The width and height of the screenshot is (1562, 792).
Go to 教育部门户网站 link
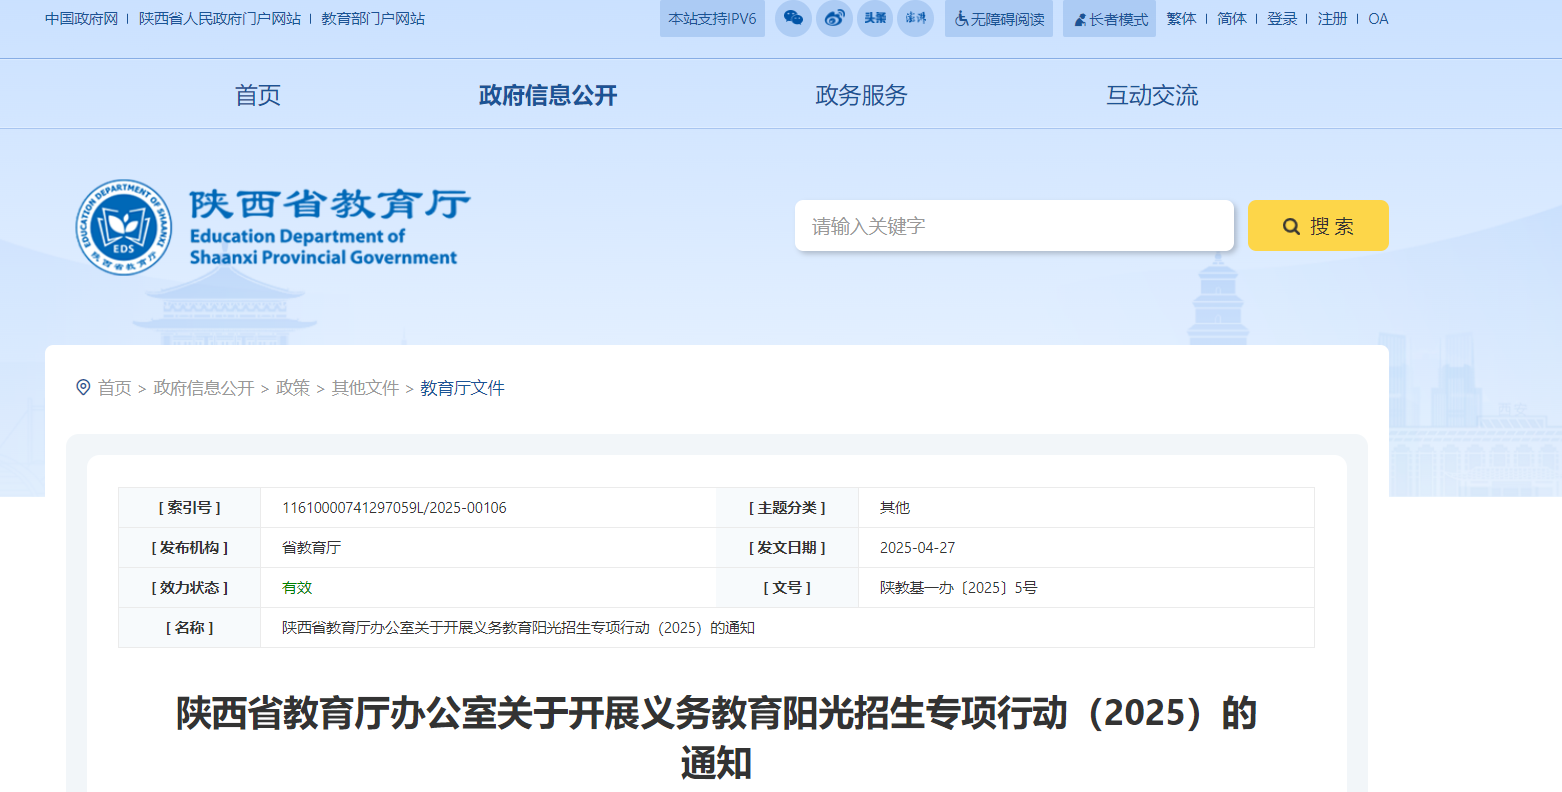click(373, 19)
